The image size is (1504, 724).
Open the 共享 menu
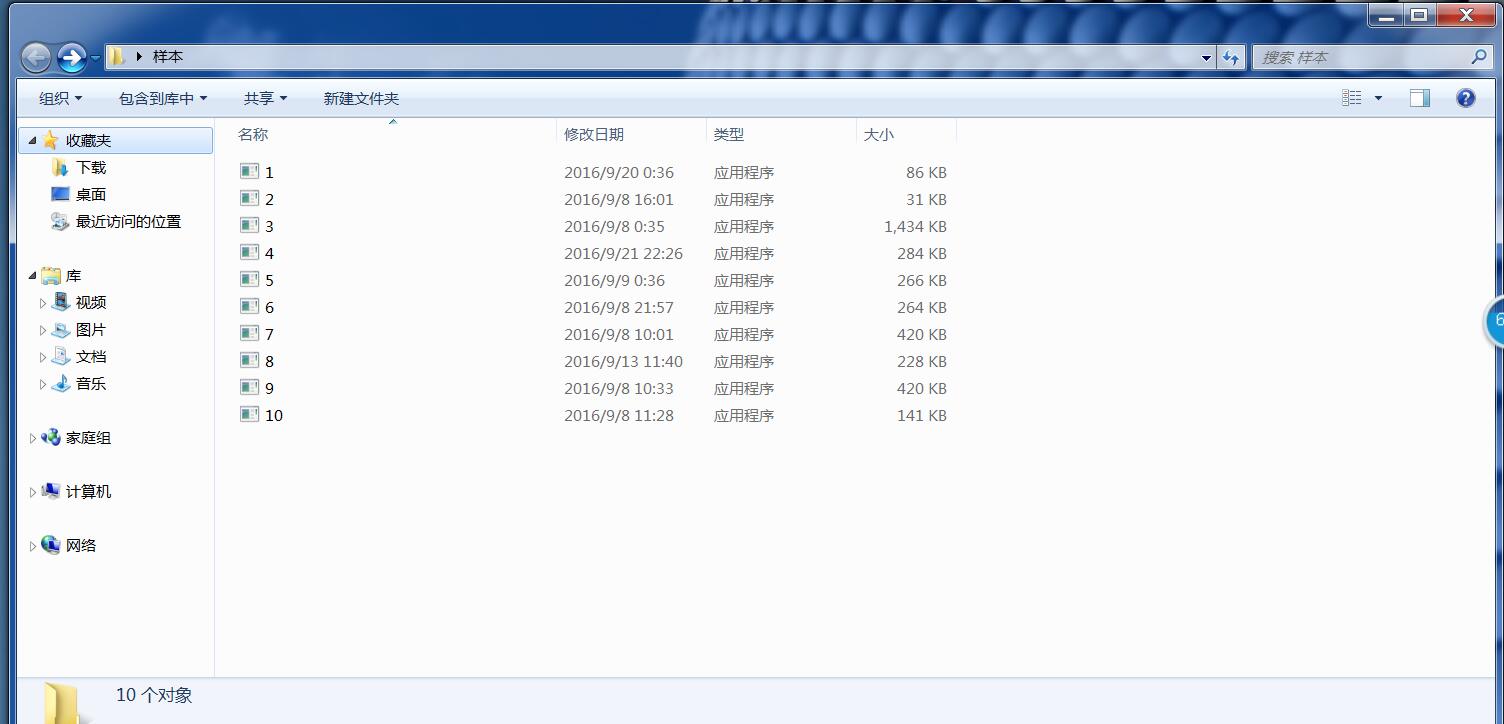pyautogui.click(x=265, y=98)
